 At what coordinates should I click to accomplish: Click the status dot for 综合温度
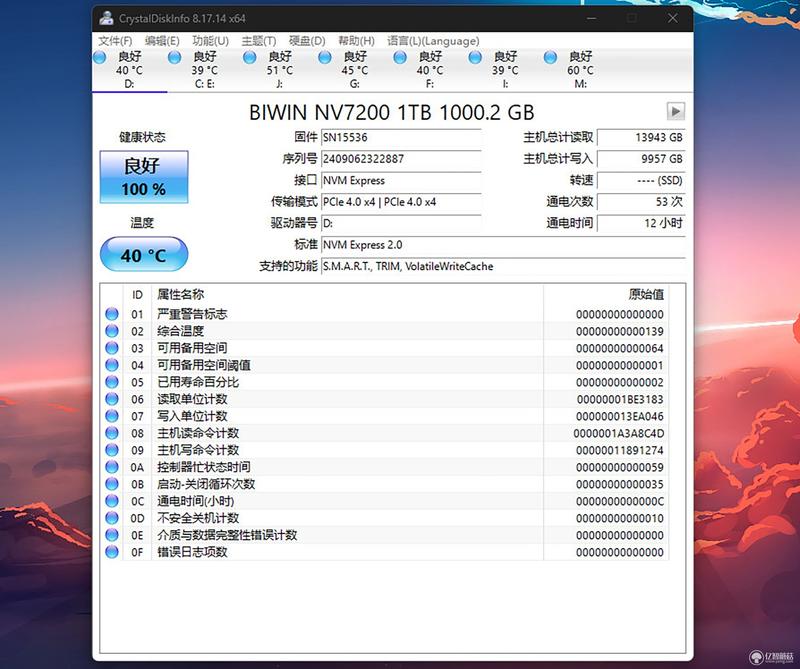pyautogui.click(x=112, y=331)
